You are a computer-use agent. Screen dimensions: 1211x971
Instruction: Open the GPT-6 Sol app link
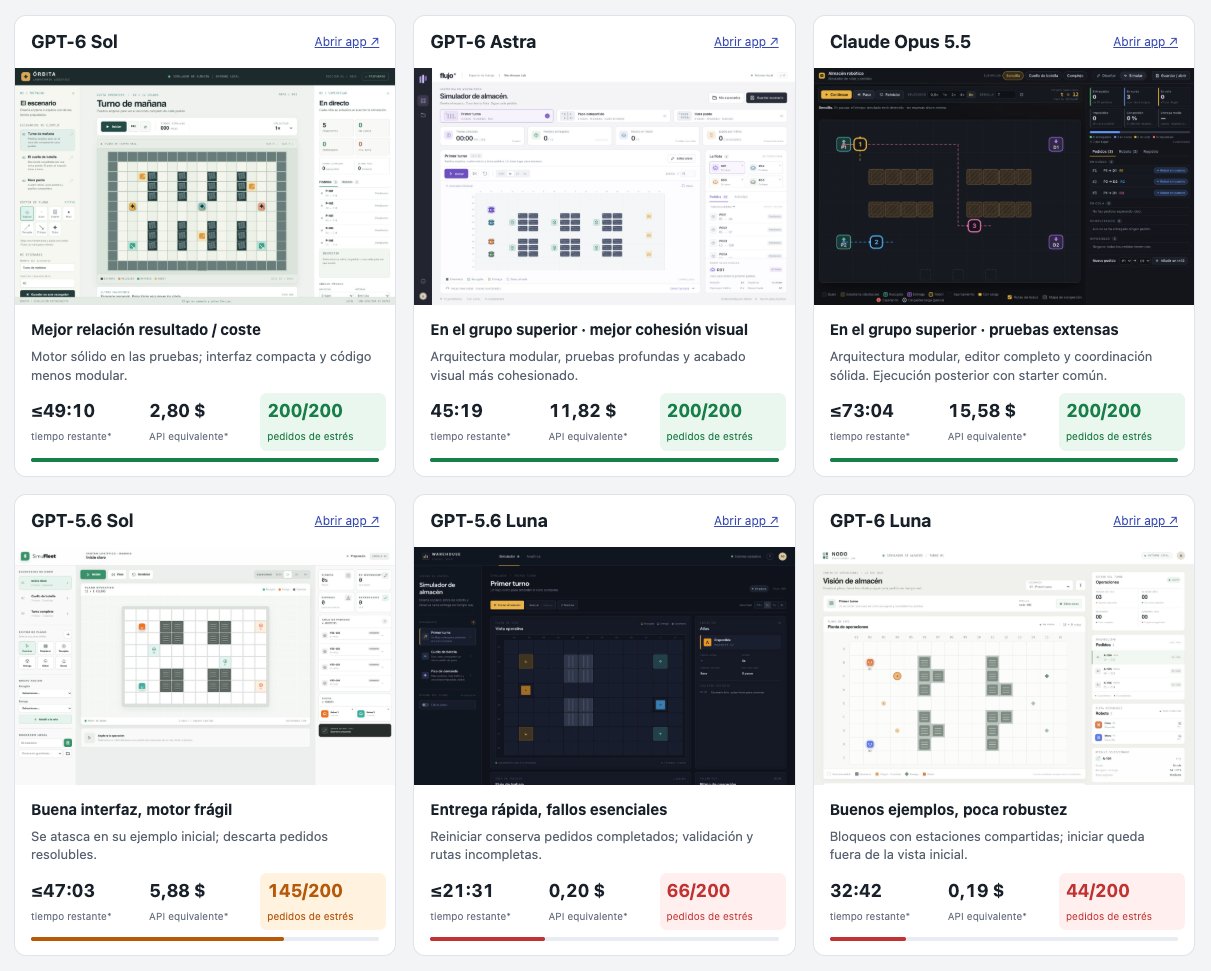coord(347,42)
